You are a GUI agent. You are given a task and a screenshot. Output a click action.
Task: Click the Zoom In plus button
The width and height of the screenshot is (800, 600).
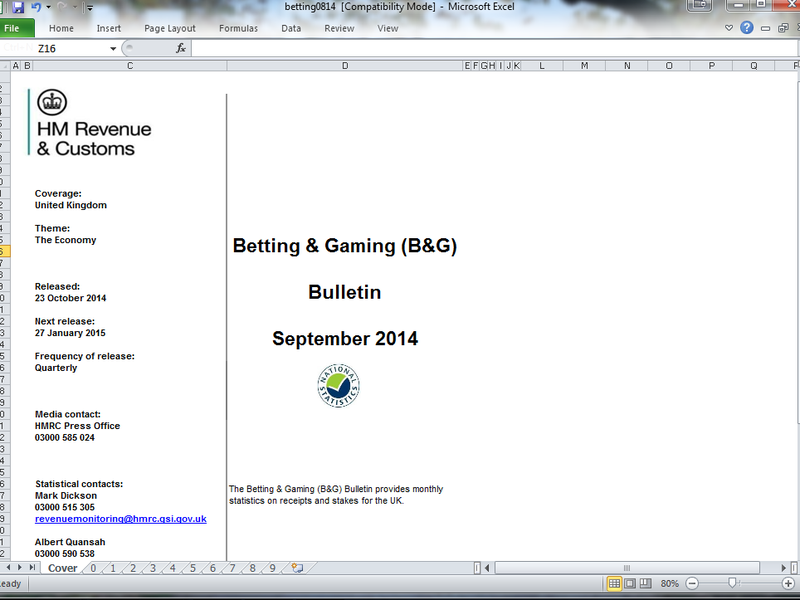tap(789, 583)
